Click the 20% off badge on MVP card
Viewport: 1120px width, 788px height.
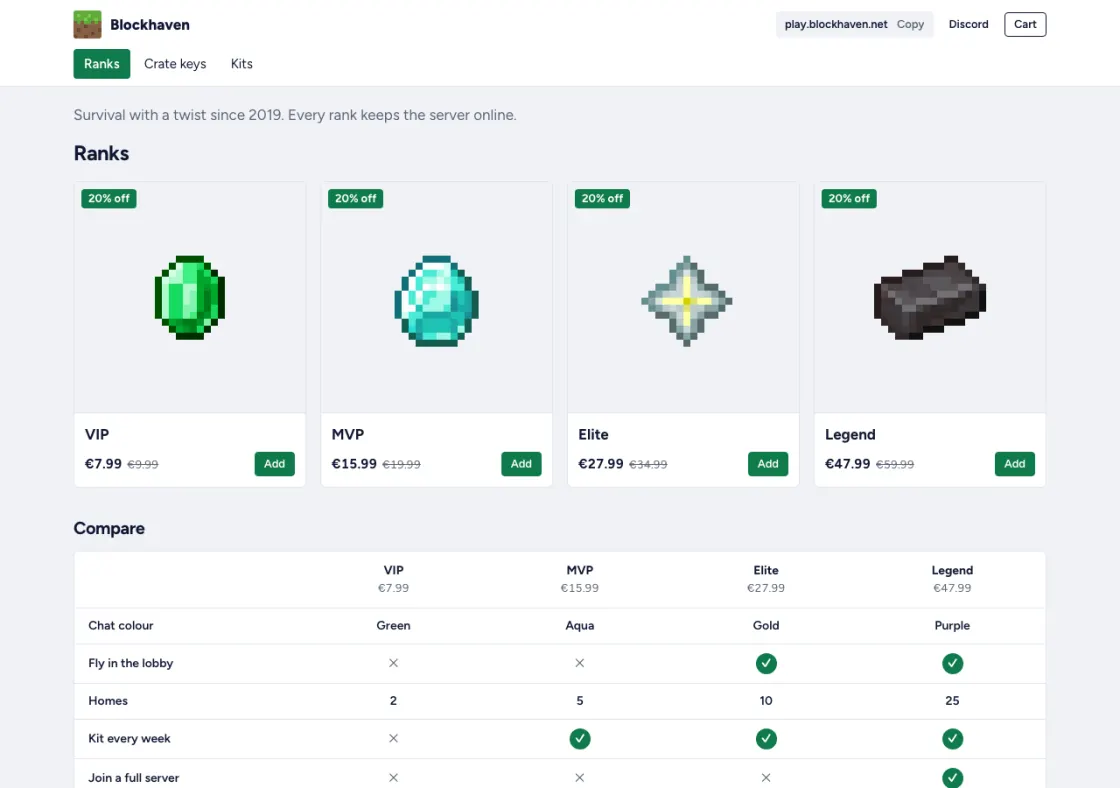(355, 199)
